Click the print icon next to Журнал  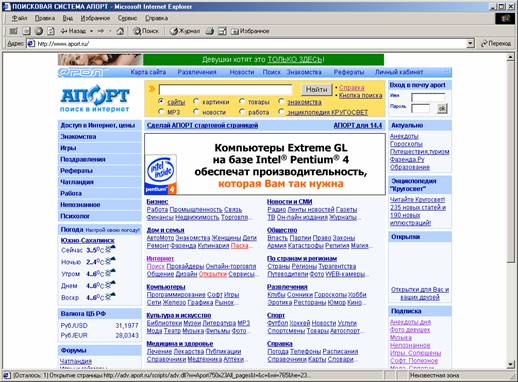(x=210, y=31)
